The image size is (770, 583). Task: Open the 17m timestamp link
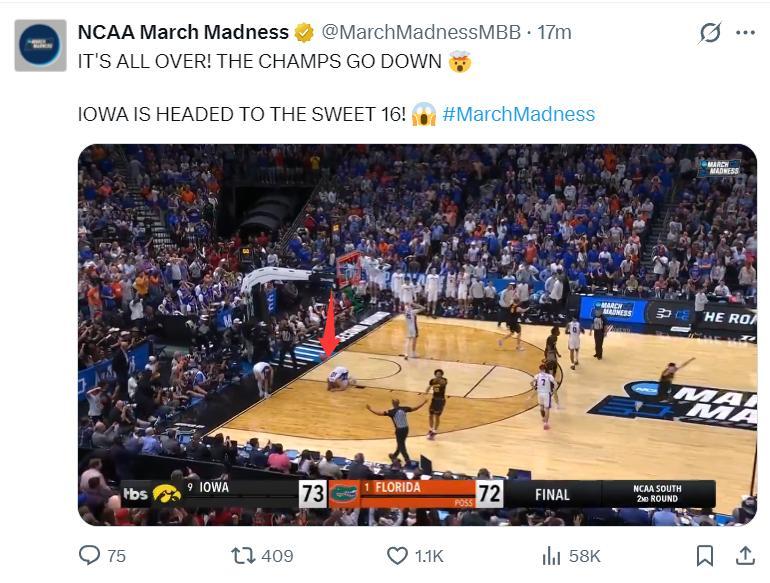(x=555, y=33)
